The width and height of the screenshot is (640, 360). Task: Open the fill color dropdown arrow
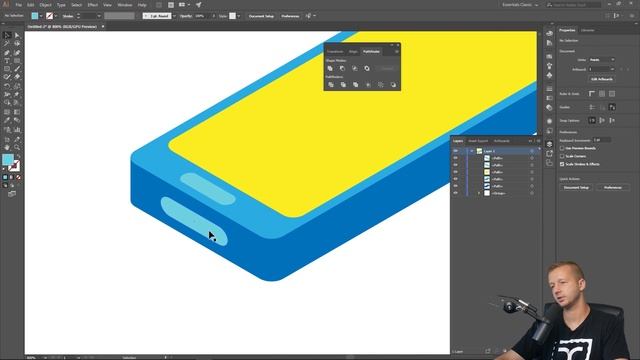click(41, 16)
